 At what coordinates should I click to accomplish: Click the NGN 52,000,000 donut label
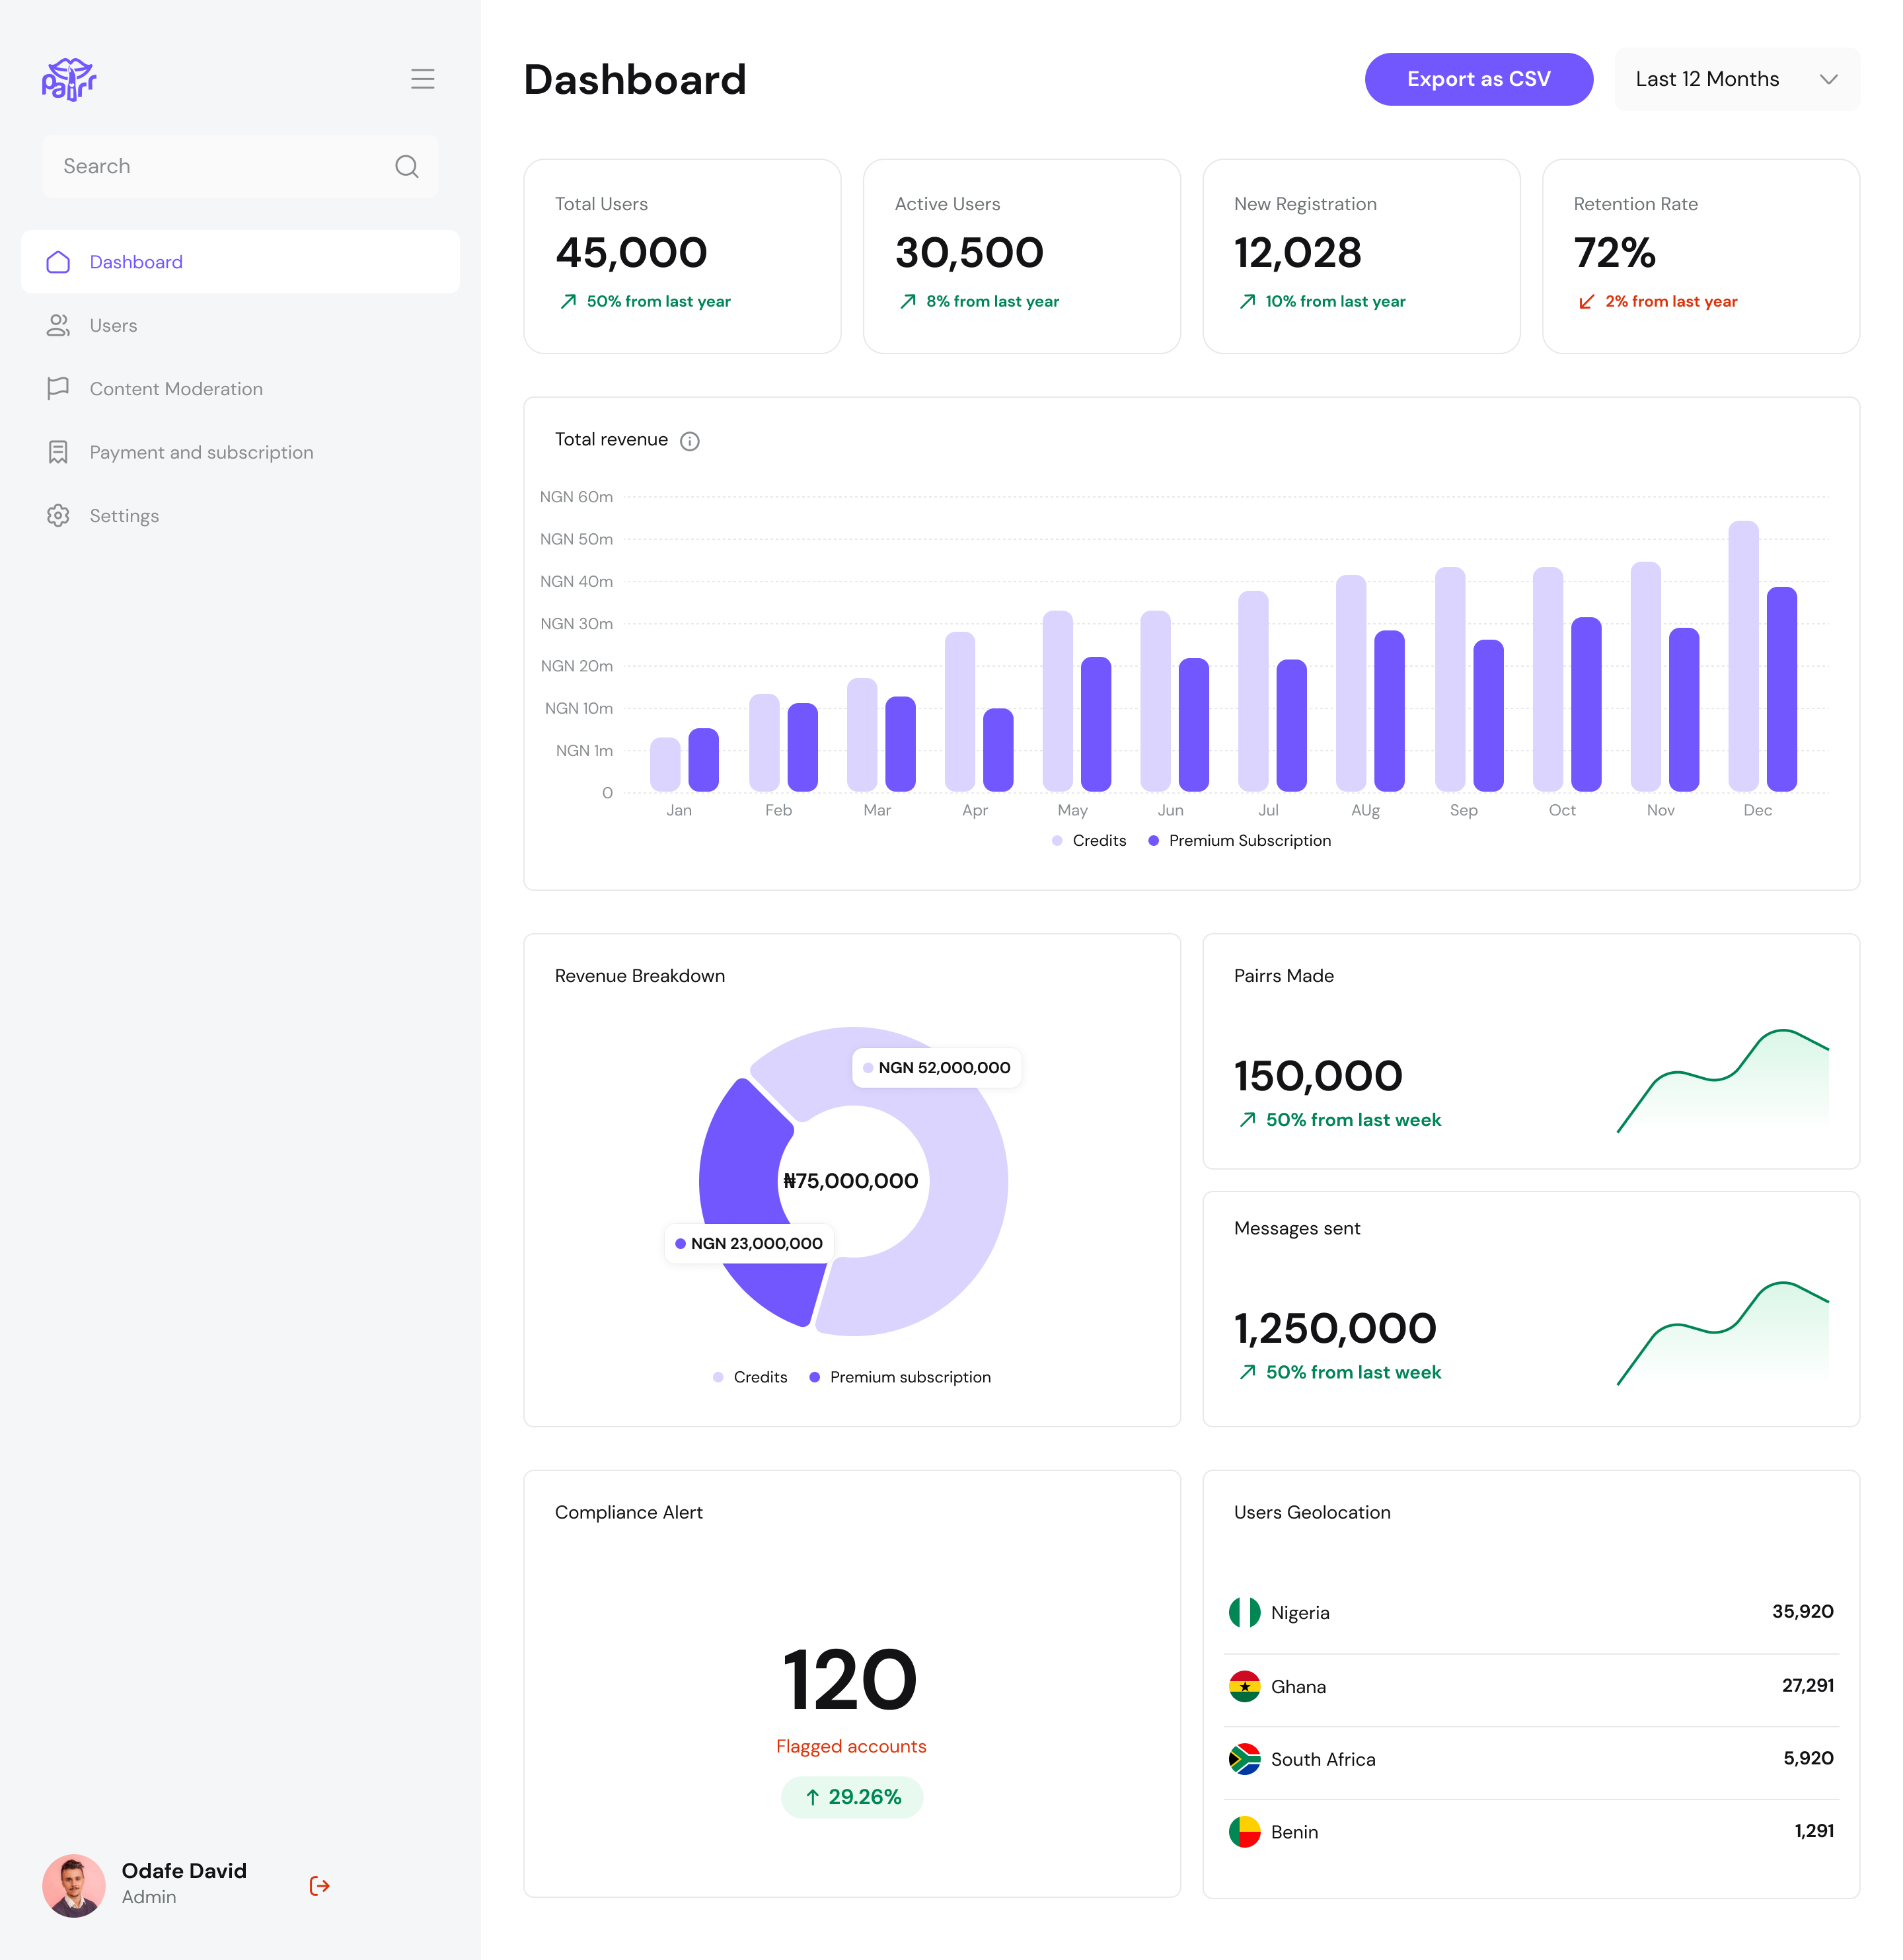(937, 1067)
